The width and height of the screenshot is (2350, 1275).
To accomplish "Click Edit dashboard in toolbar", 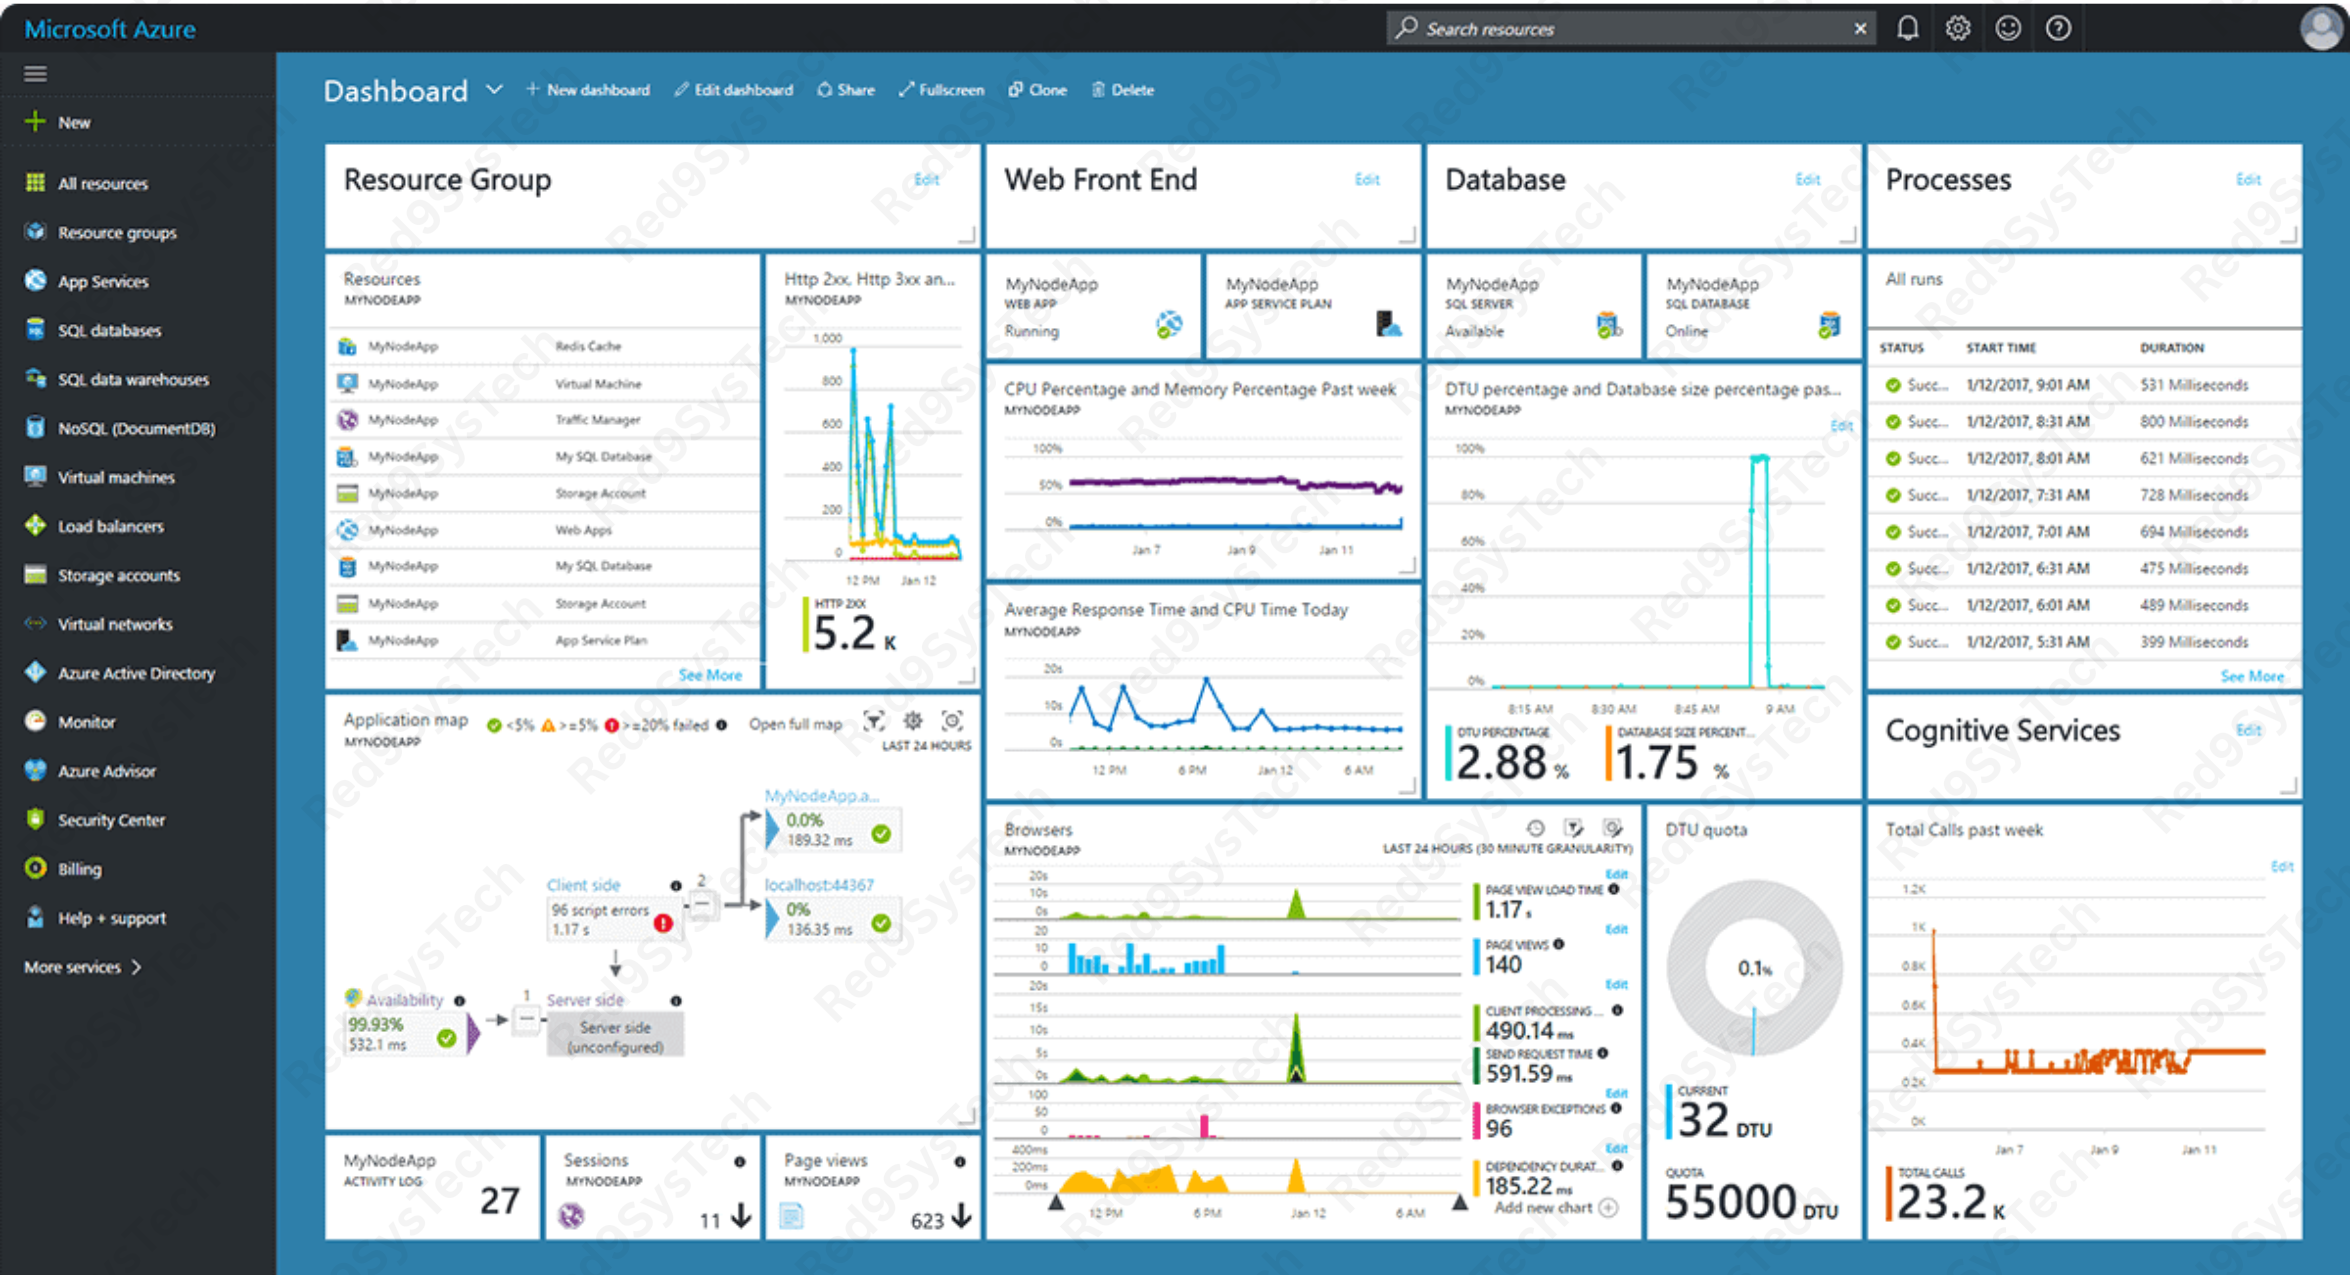I will coord(734,90).
